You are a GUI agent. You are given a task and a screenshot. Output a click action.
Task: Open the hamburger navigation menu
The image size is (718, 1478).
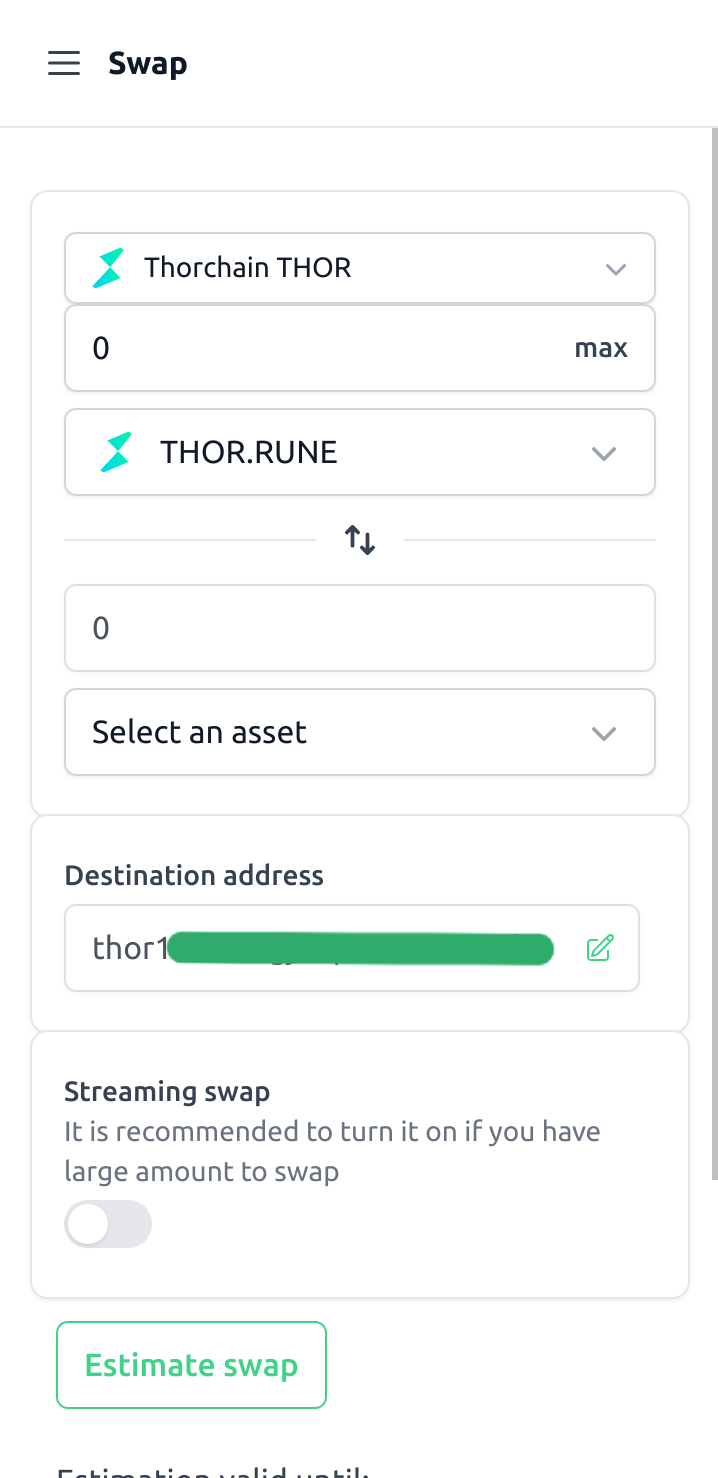[x=64, y=64]
